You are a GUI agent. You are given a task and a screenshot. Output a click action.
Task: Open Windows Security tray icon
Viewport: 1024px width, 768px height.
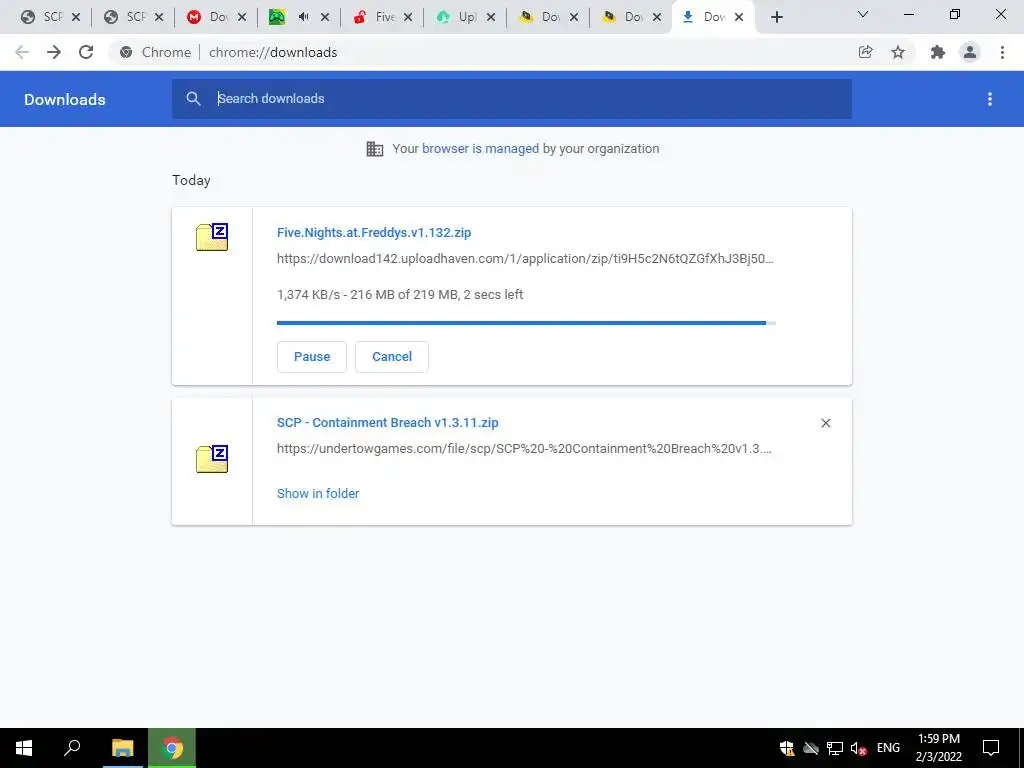[787, 748]
